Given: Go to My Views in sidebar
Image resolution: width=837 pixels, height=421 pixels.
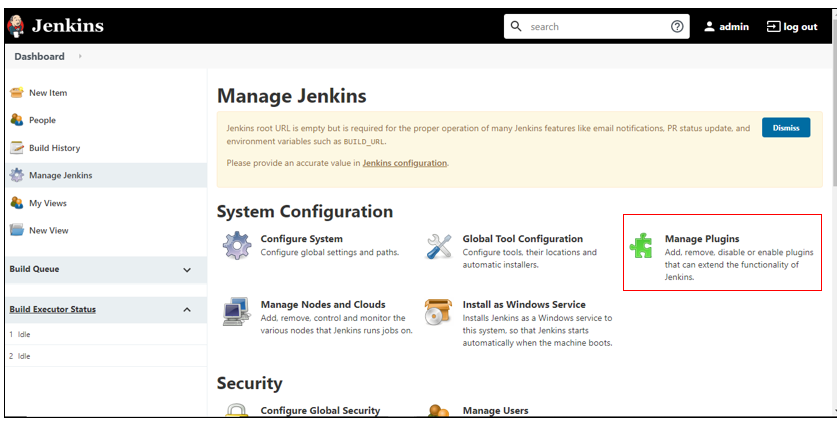Looking at the screenshot, I should (x=47, y=203).
